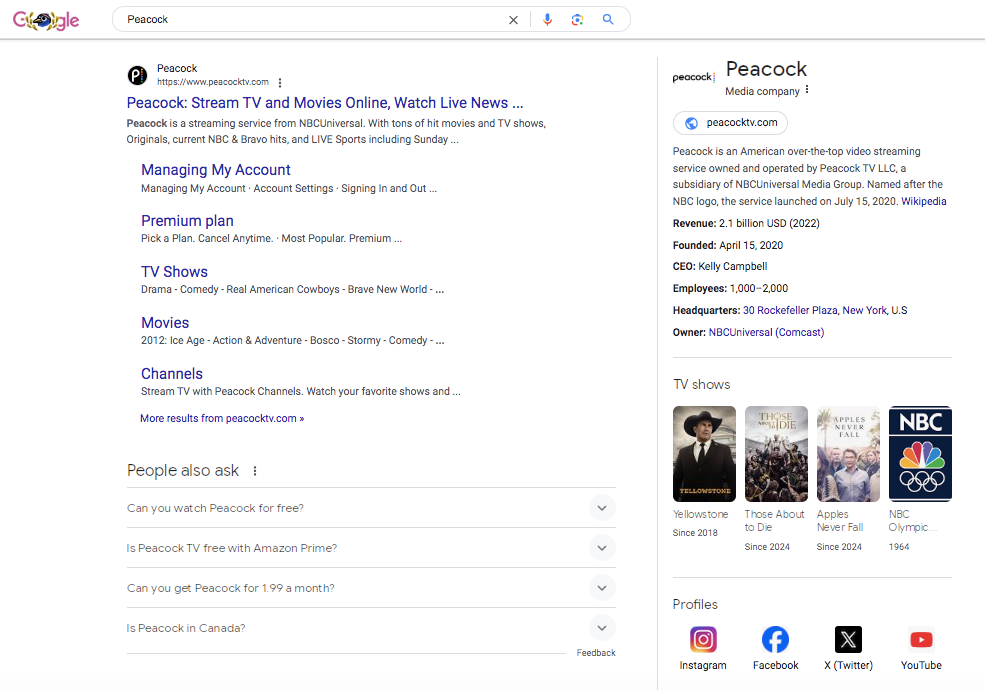Click the magnifying glass search button
This screenshot has width=985, height=690.
click(607, 19)
